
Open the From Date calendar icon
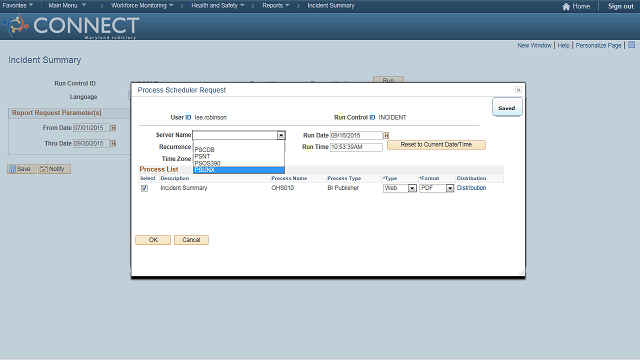(x=113, y=128)
